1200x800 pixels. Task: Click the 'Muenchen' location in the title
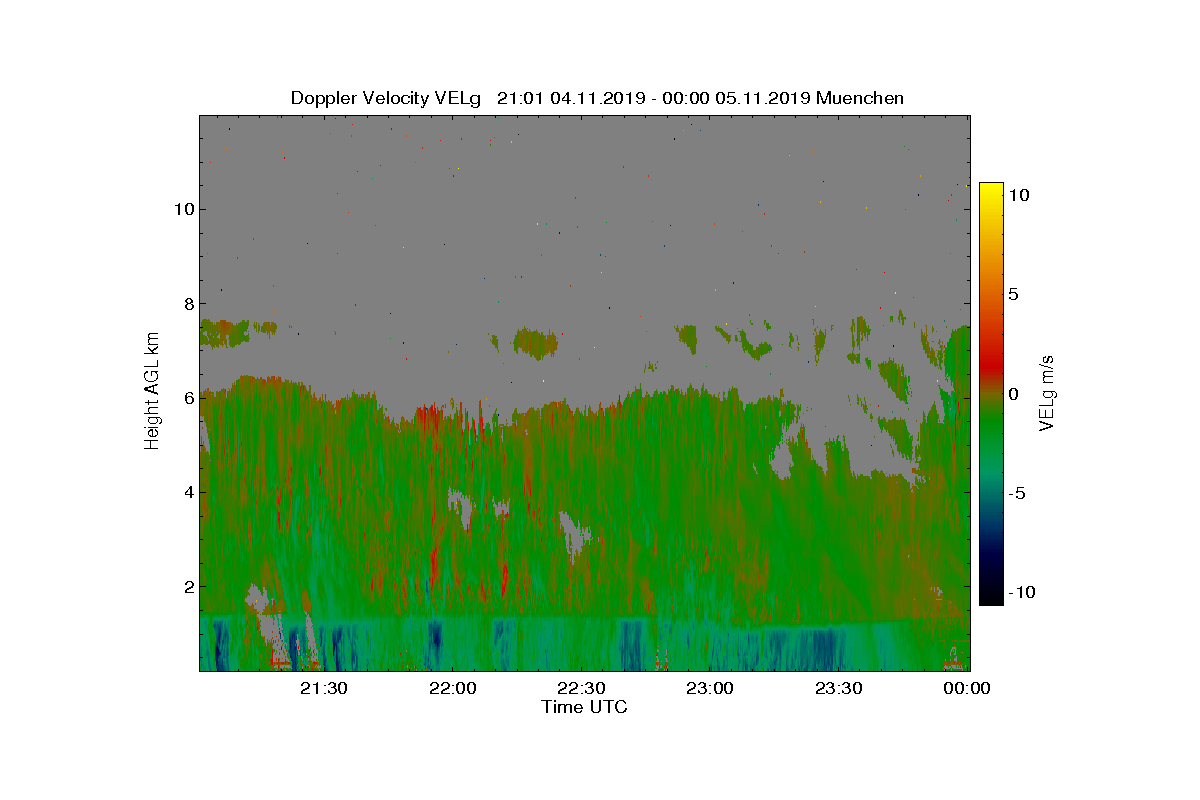[861, 98]
